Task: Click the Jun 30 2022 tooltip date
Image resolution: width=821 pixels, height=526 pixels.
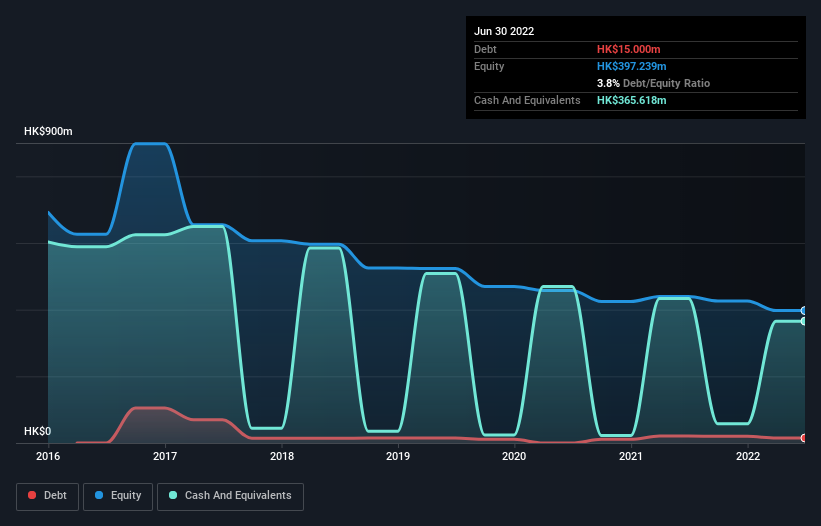Action: click(x=504, y=31)
